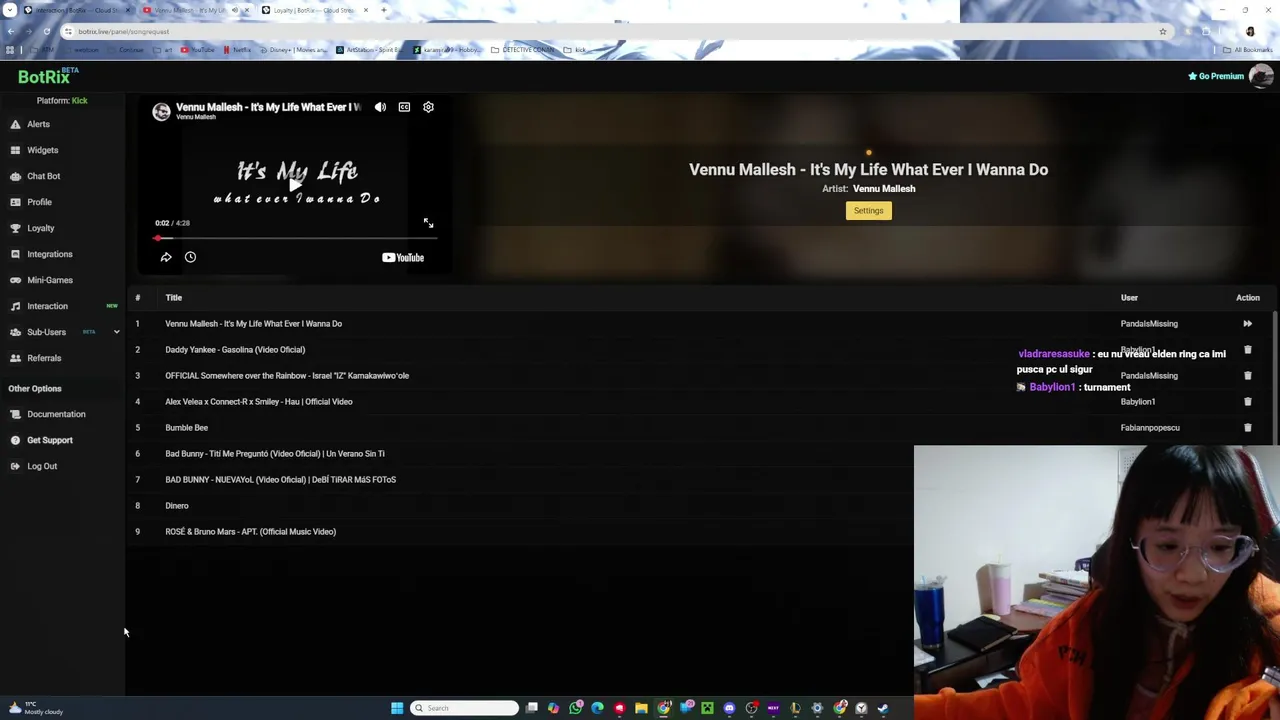Viewport: 1280px width, 720px height.
Task: Delete Daddy Yankee Gasolina from queue
Action: [x=1247, y=350]
